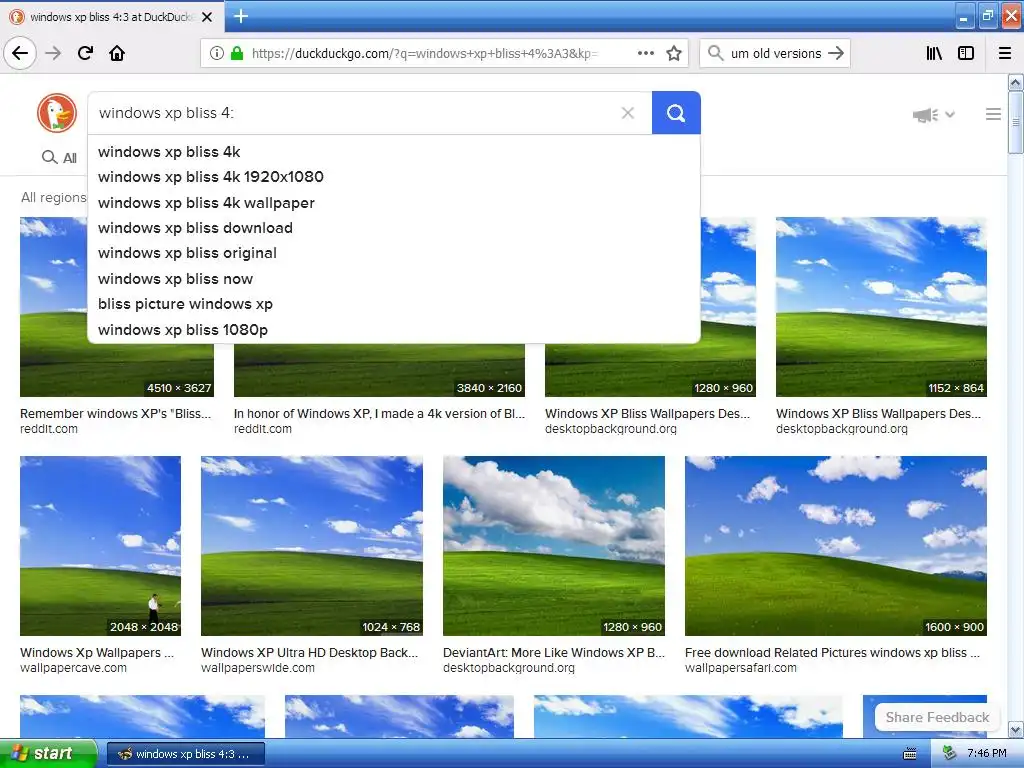Bookmark this page with the star
The height and width of the screenshot is (768, 1024).
674,53
